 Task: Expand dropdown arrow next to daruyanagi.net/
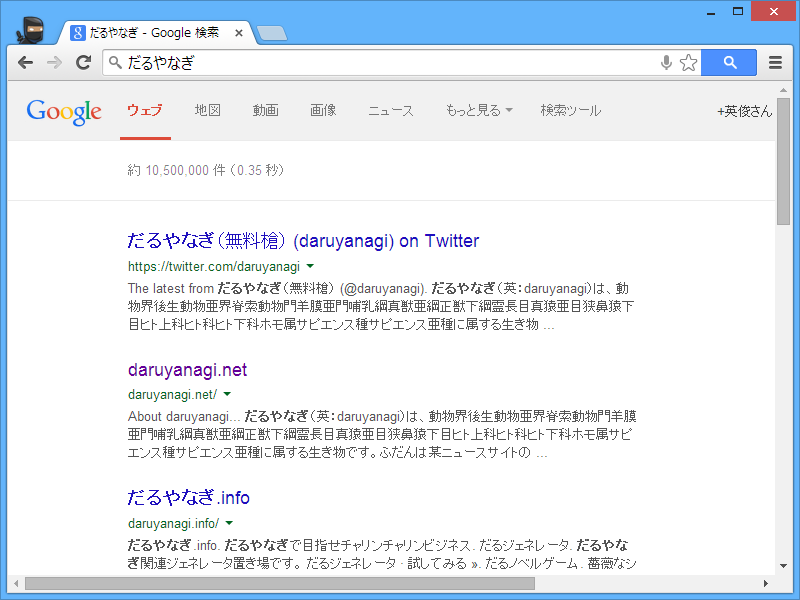pos(227,394)
